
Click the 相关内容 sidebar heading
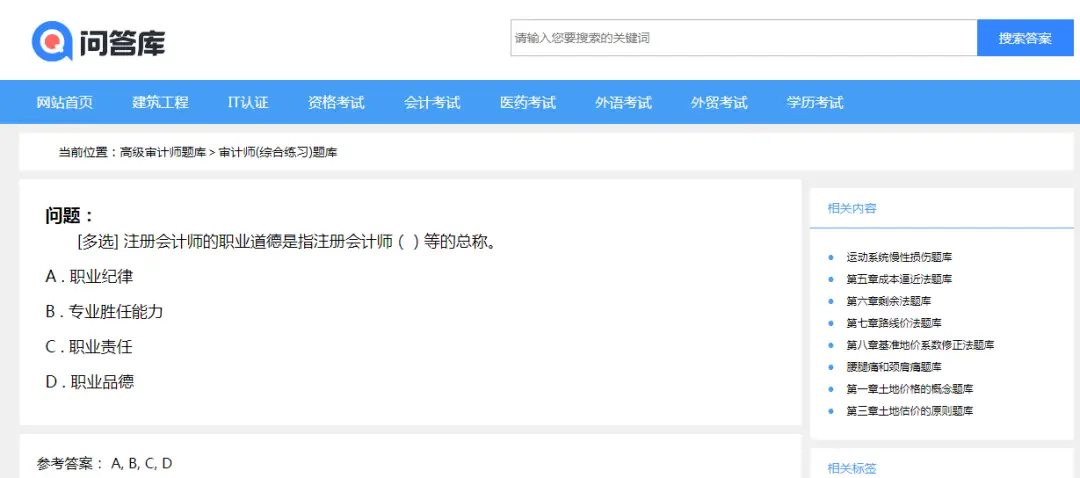pyautogui.click(x=852, y=209)
